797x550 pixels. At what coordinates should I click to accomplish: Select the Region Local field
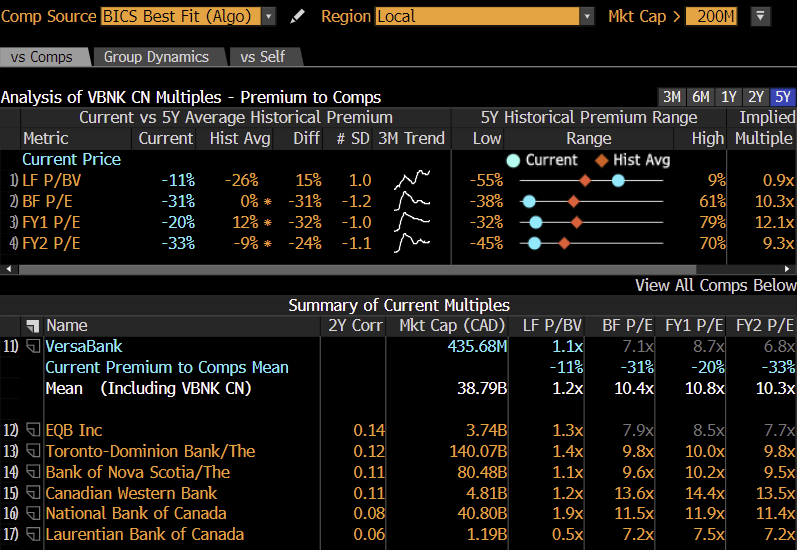477,16
